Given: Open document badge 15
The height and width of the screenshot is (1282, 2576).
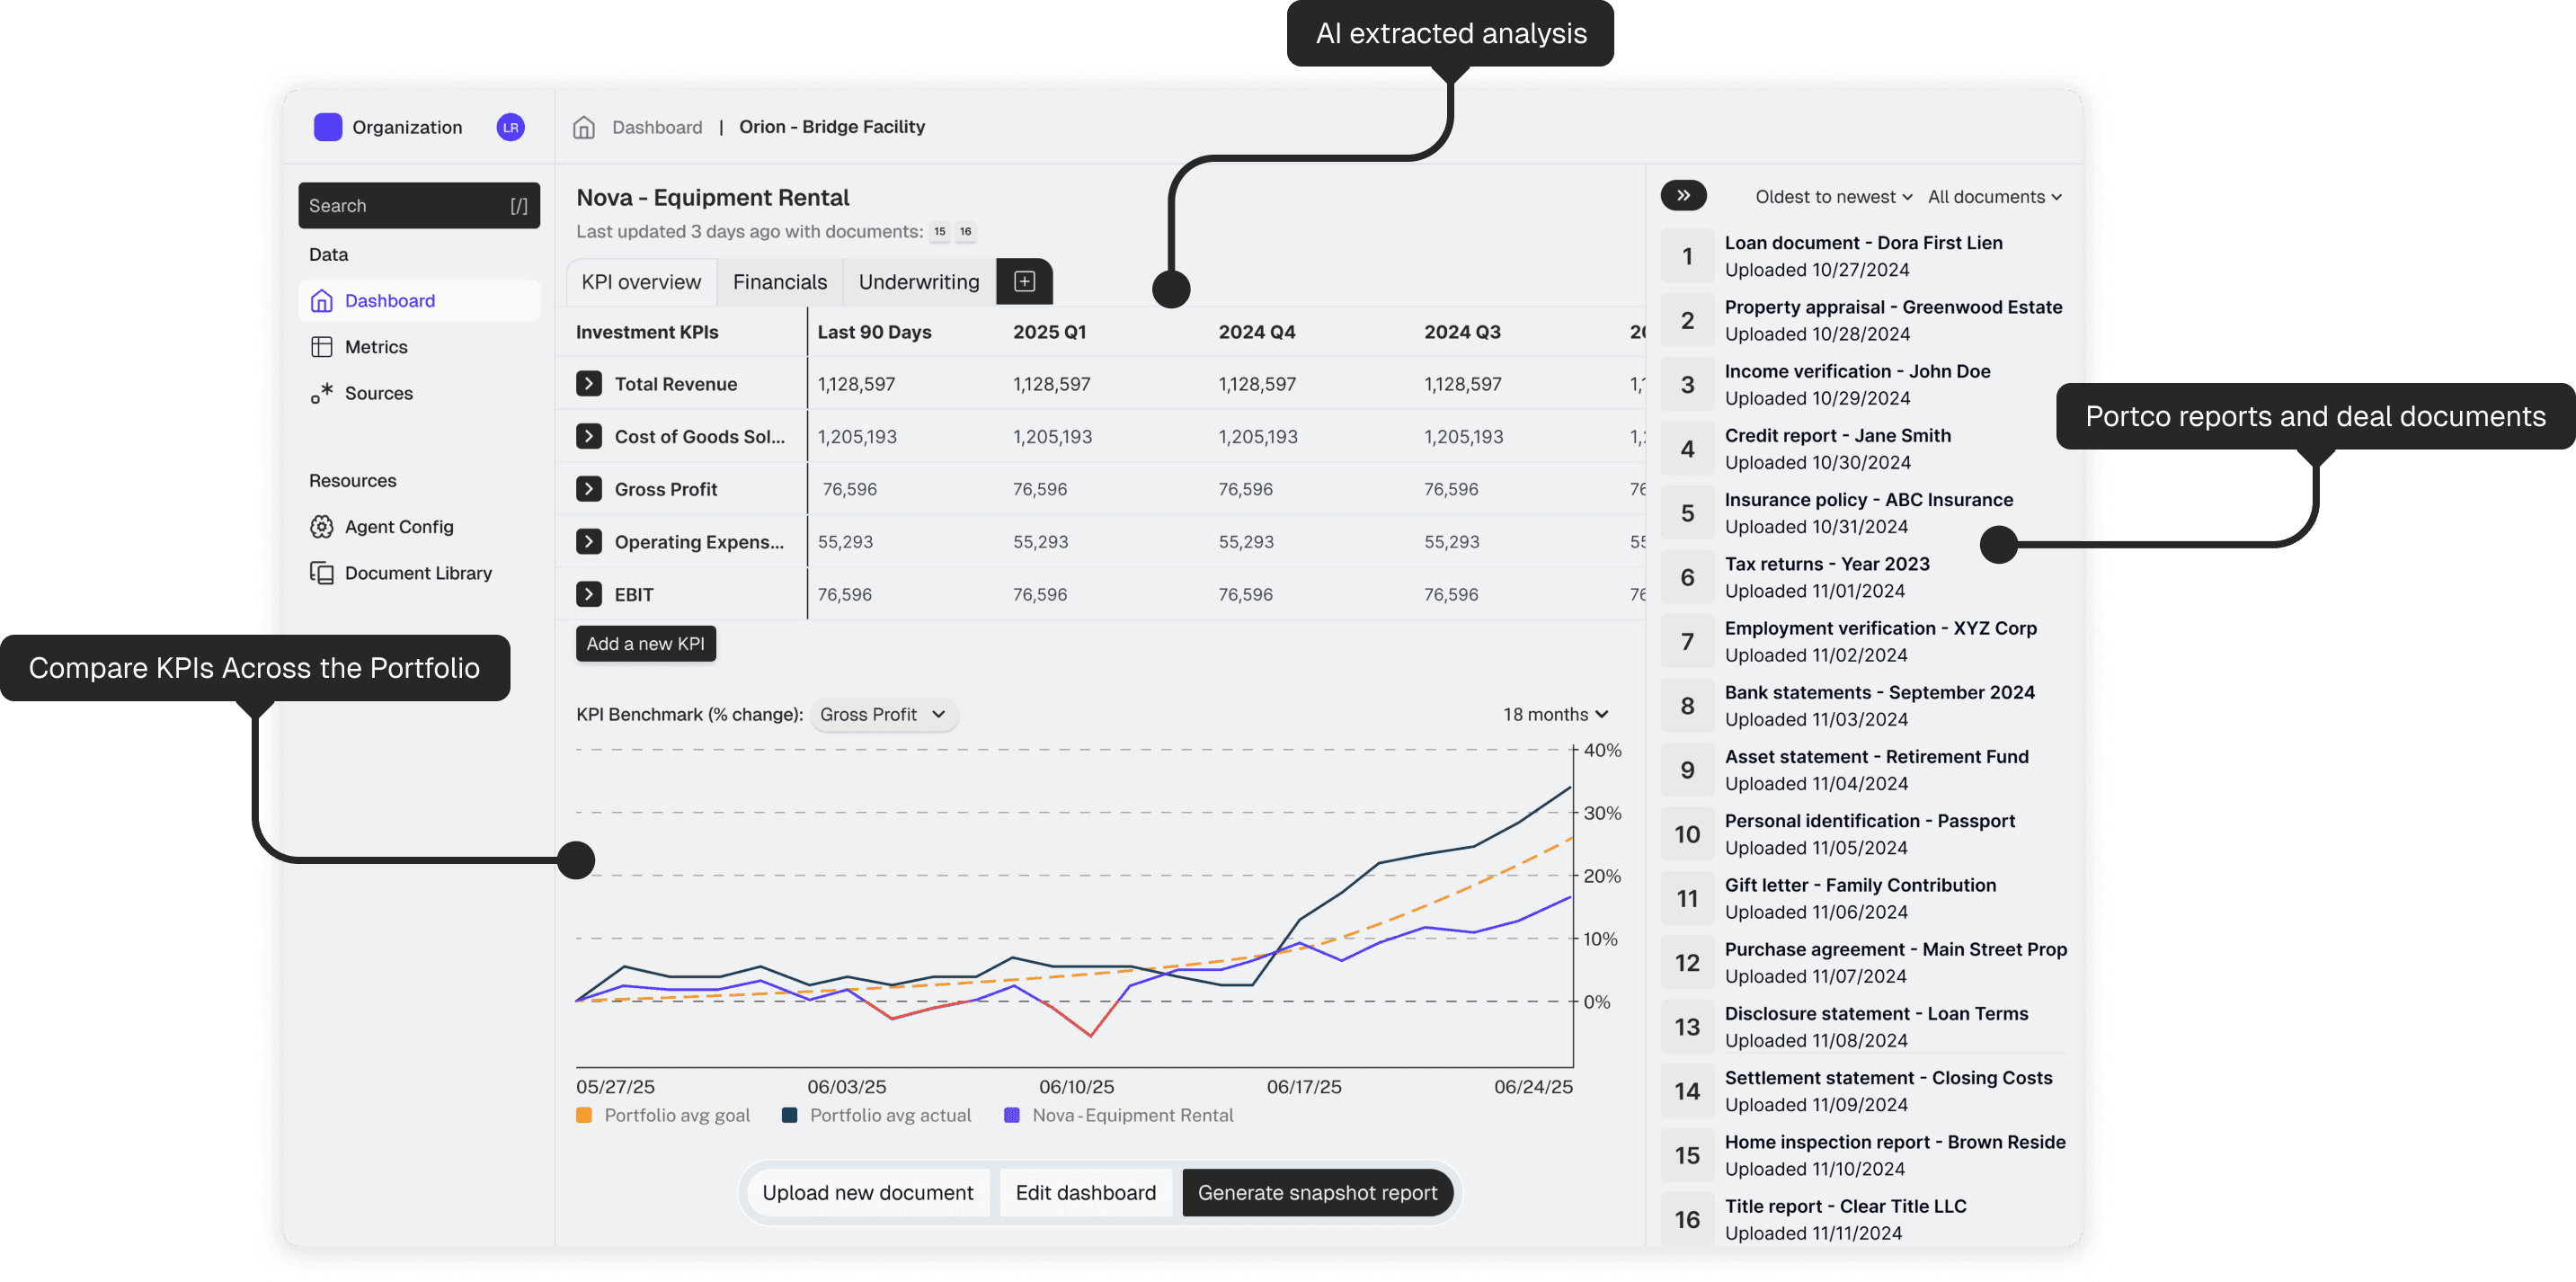Looking at the screenshot, I should coord(939,232).
